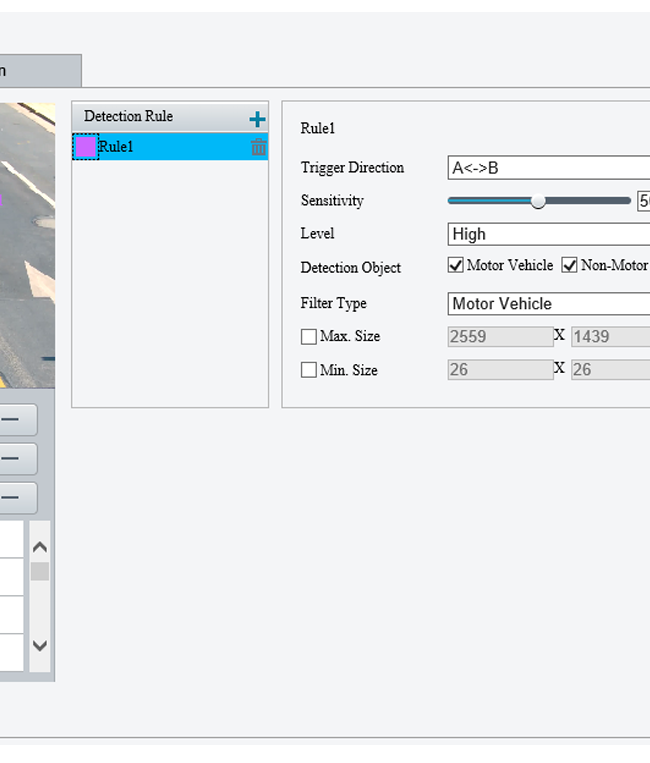
Task: Click the Max. Size height field 1439
Action: pyautogui.click(x=611, y=336)
